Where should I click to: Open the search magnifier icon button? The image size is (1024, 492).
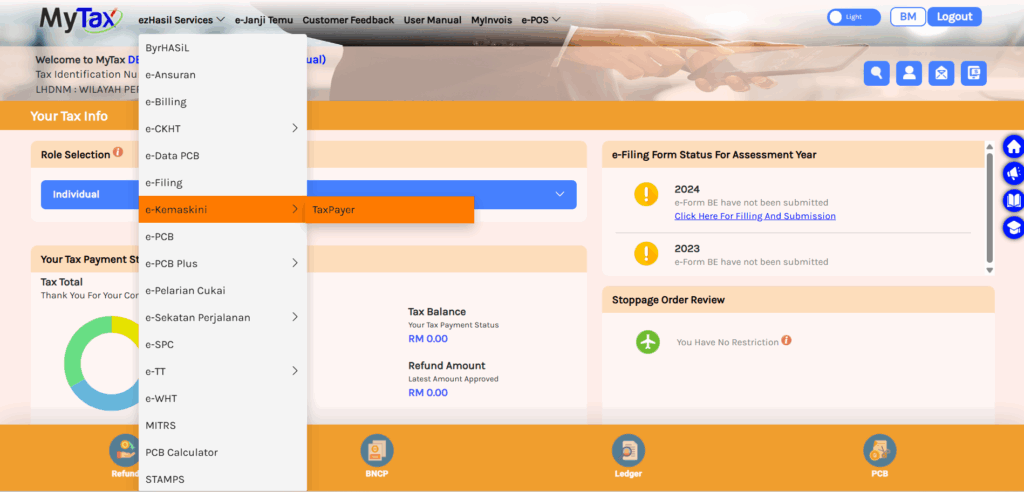pos(876,73)
